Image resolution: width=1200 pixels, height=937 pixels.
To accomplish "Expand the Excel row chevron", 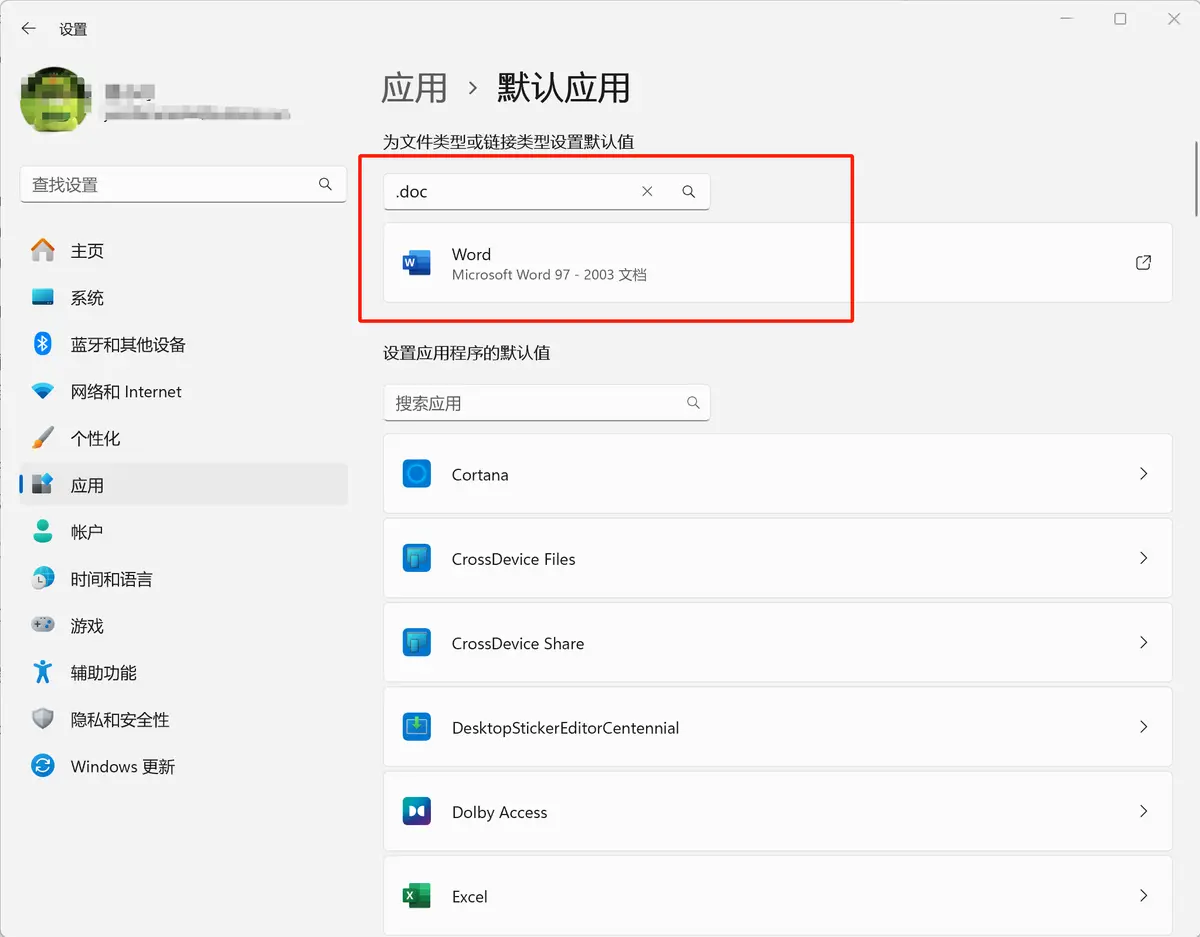I will point(1144,896).
